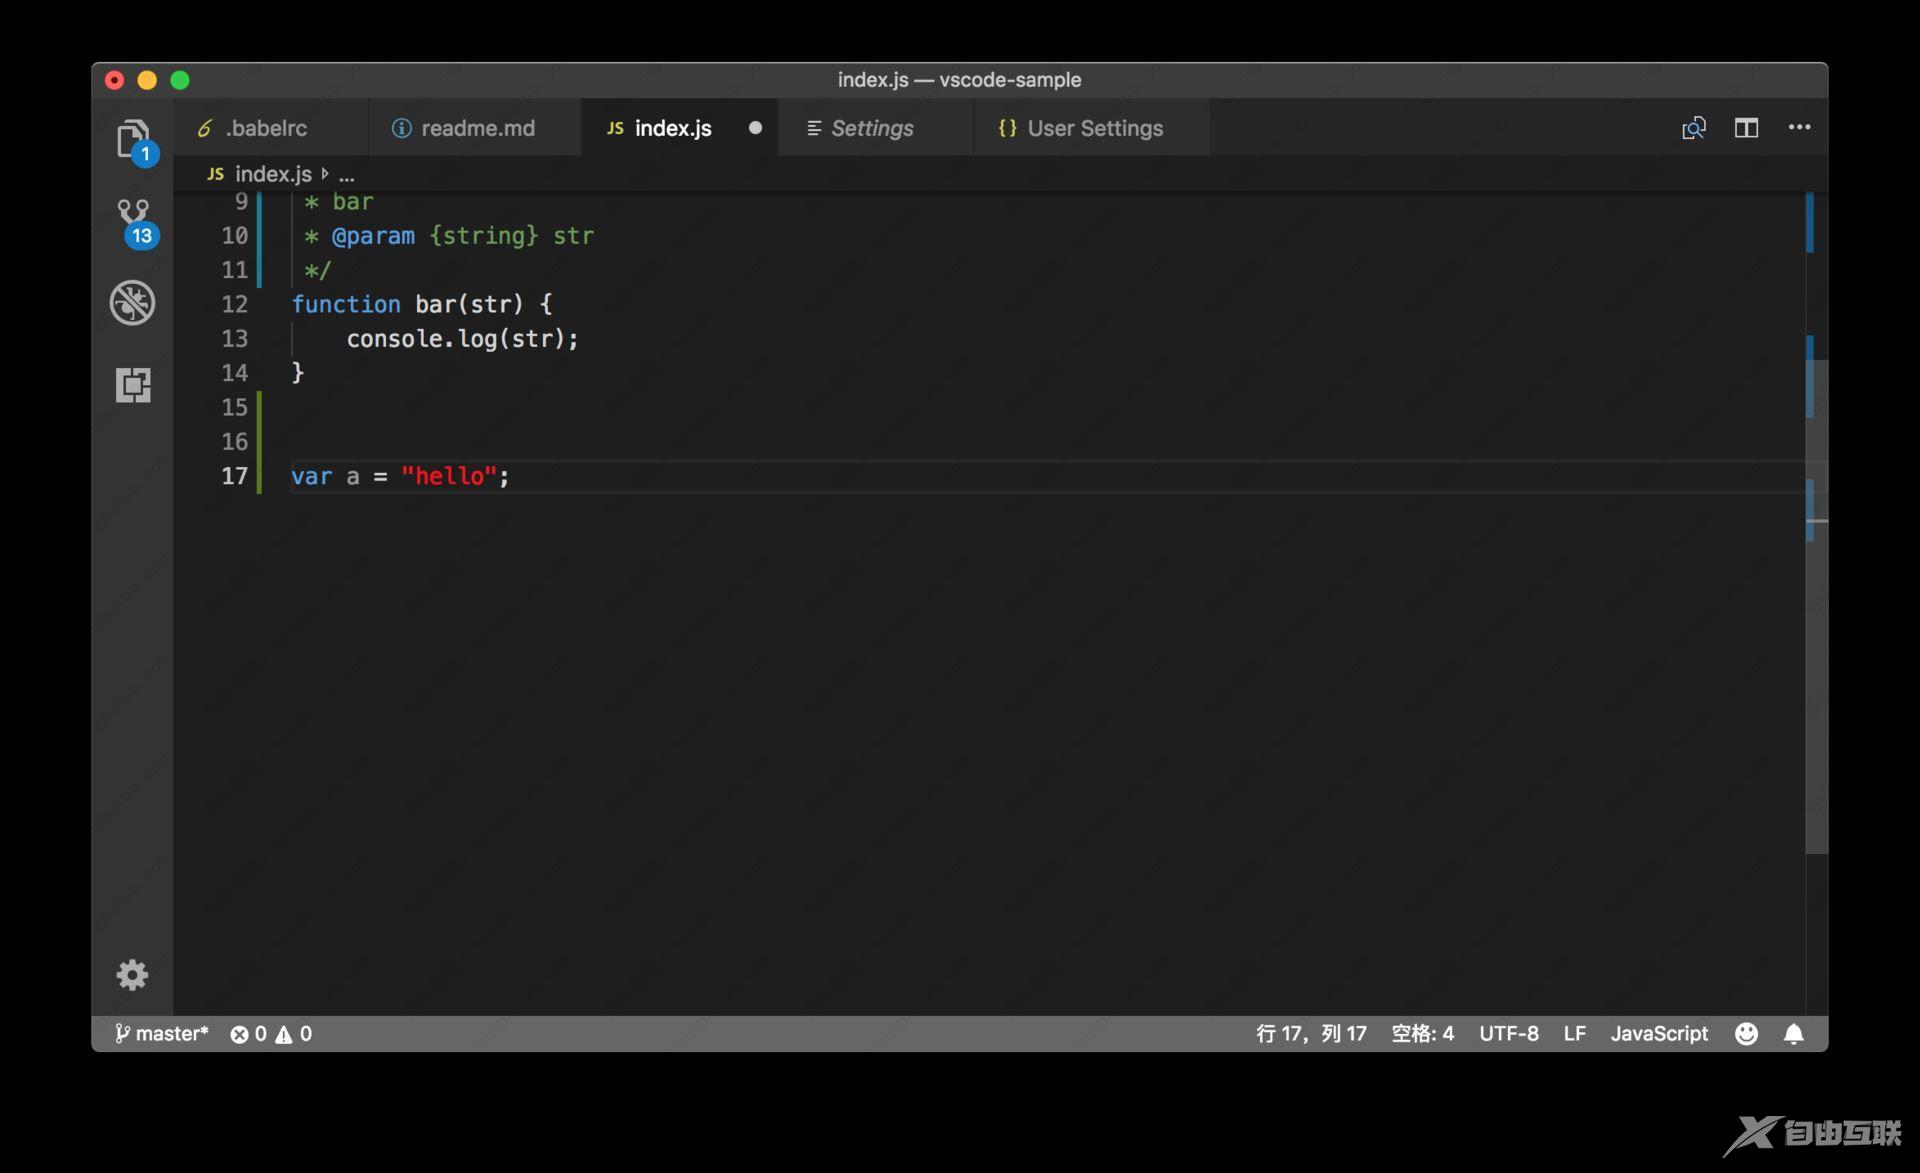The height and width of the screenshot is (1173, 1920).
Task: Click the warnings count in status bar
Action: tap(294, 1034)
